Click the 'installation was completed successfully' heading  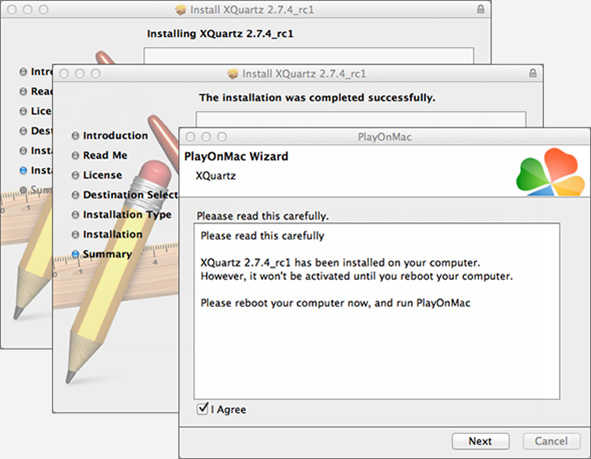(317, 98)
